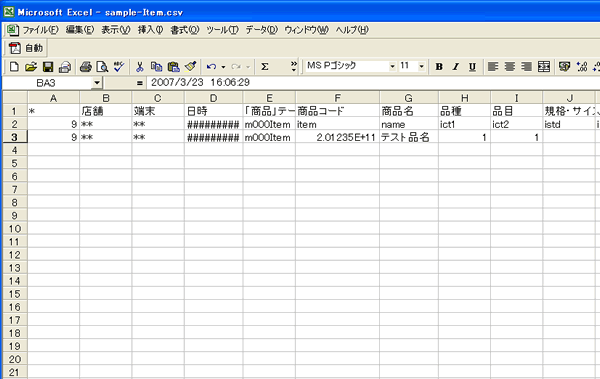Open the font name dropdown MS Pゴシック
The width and height of the screenshot is (600, 379).
click(x=392, y=67)
